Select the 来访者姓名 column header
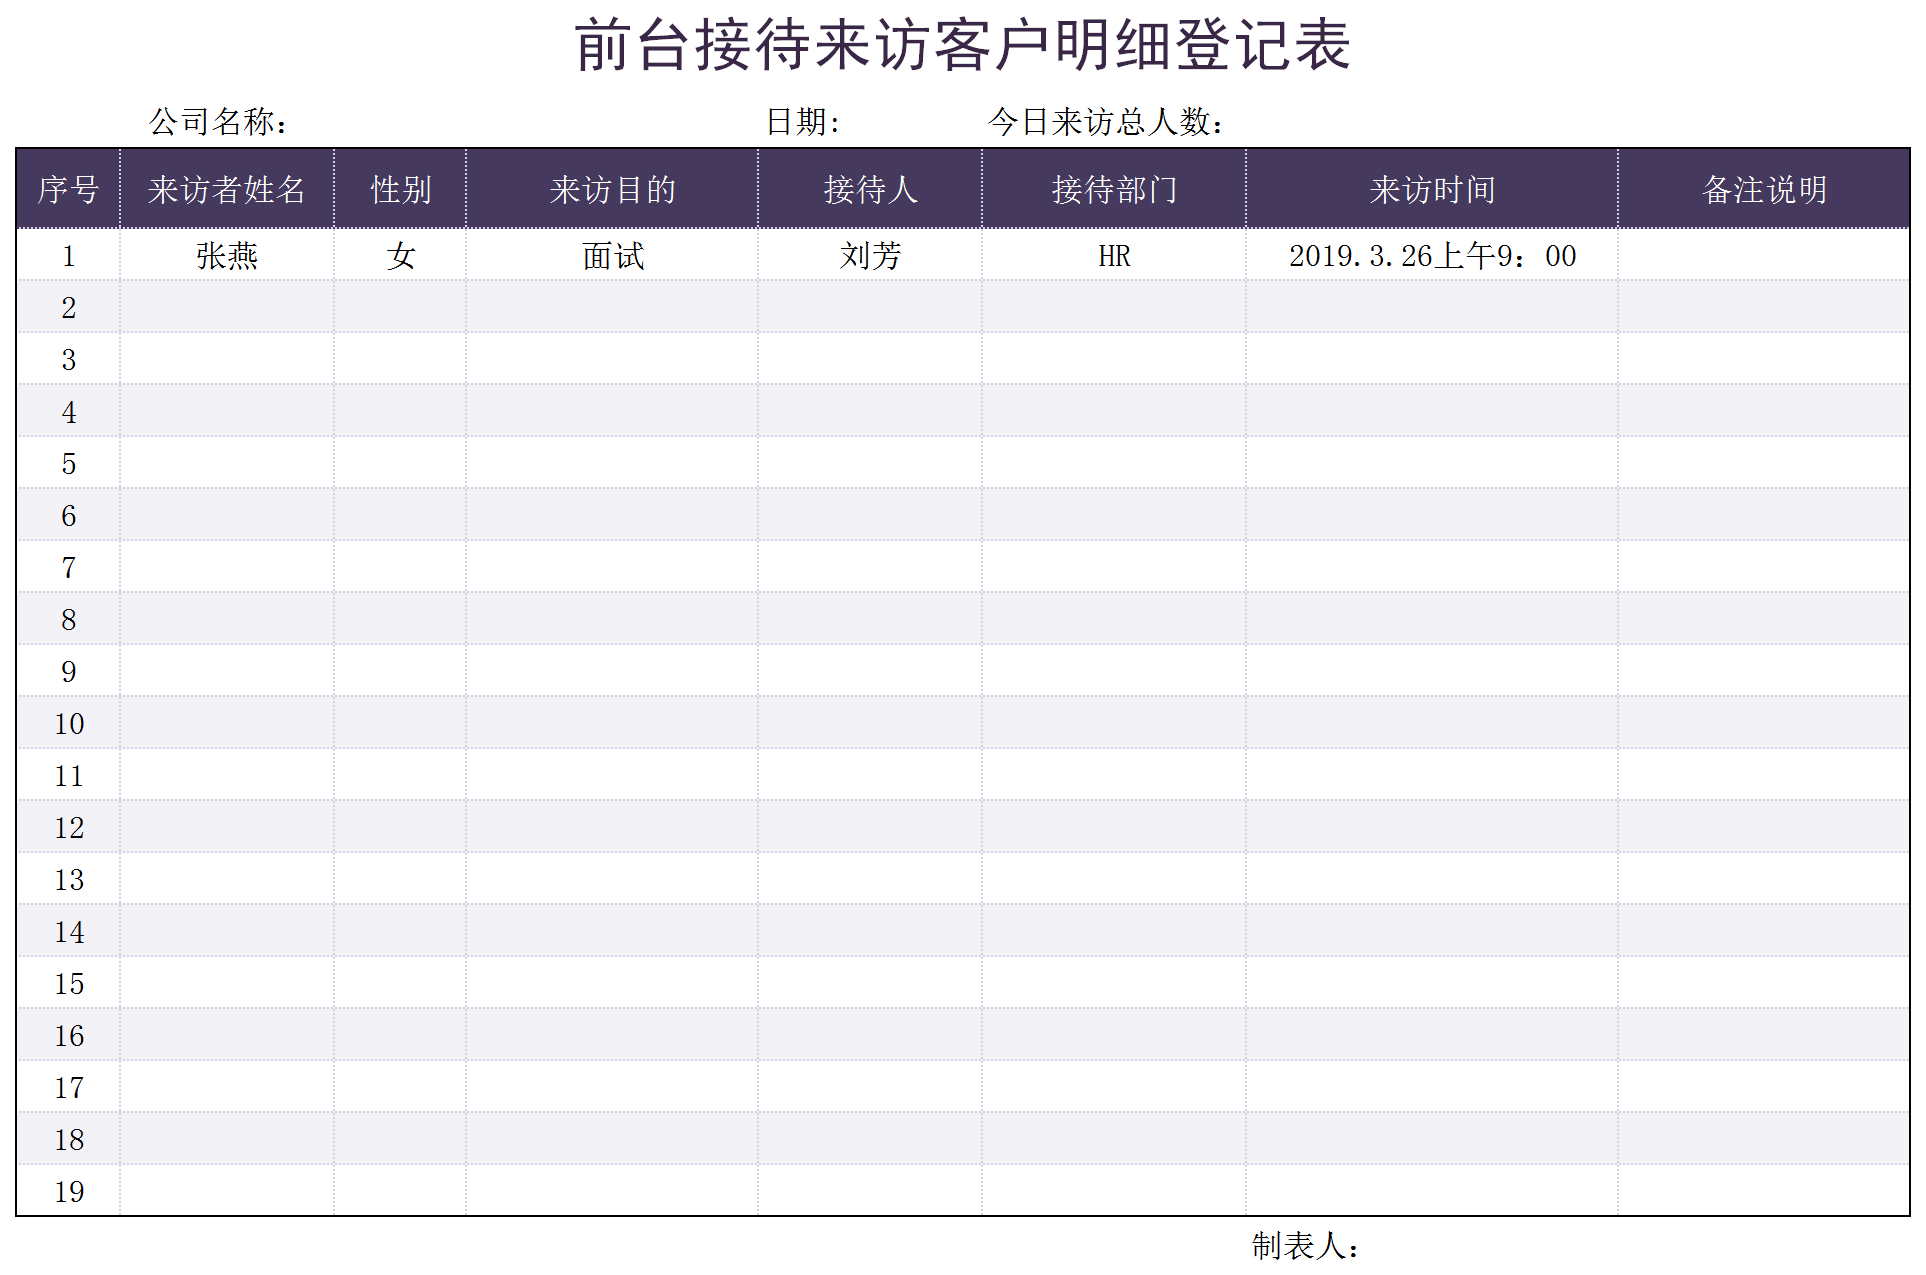Image resolution: width=1926 pixels, height=1275 pixels. [x=227, y=189]
